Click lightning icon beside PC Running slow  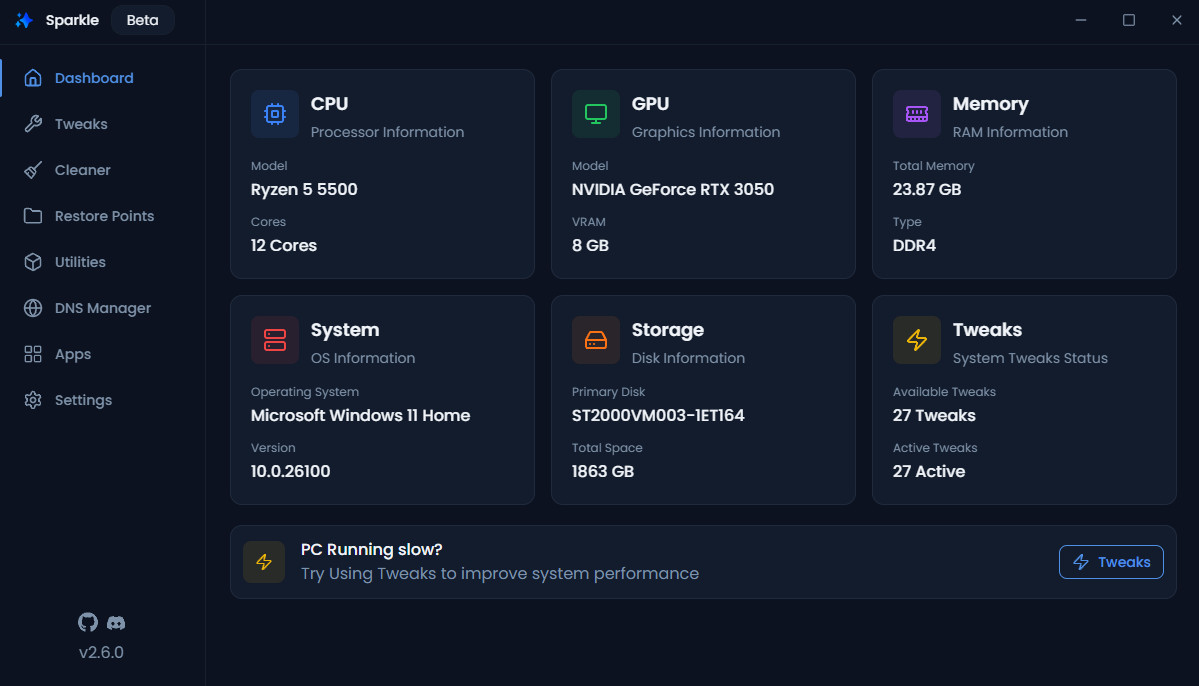264,562
